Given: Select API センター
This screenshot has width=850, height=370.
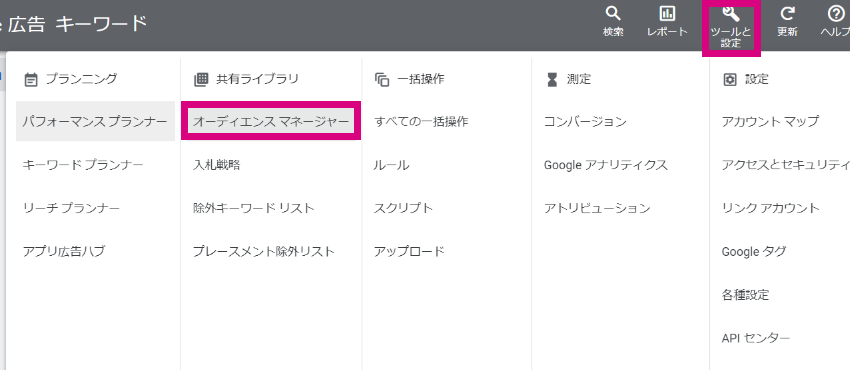Looking at the screenshot, I should click(x=756, y=338).
